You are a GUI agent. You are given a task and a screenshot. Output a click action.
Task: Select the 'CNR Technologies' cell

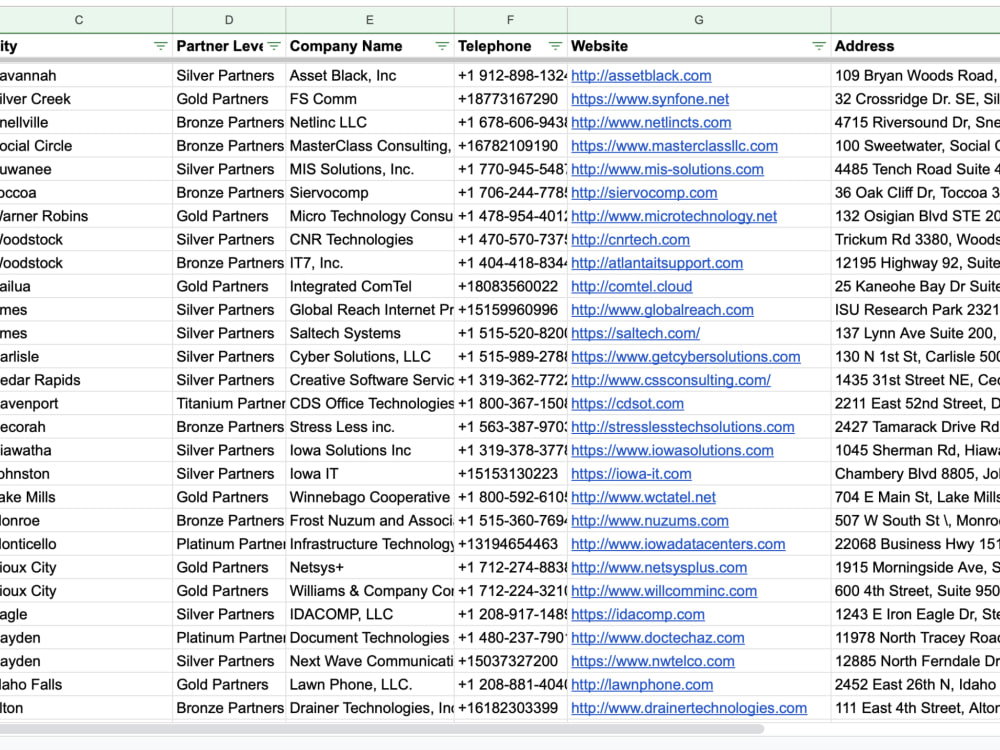click(x=370, y=240)
